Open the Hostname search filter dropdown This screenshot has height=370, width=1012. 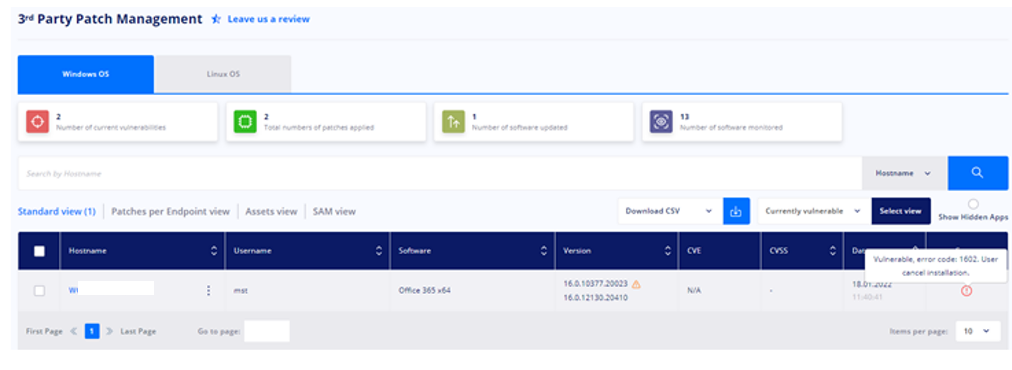tap(904, 173)
